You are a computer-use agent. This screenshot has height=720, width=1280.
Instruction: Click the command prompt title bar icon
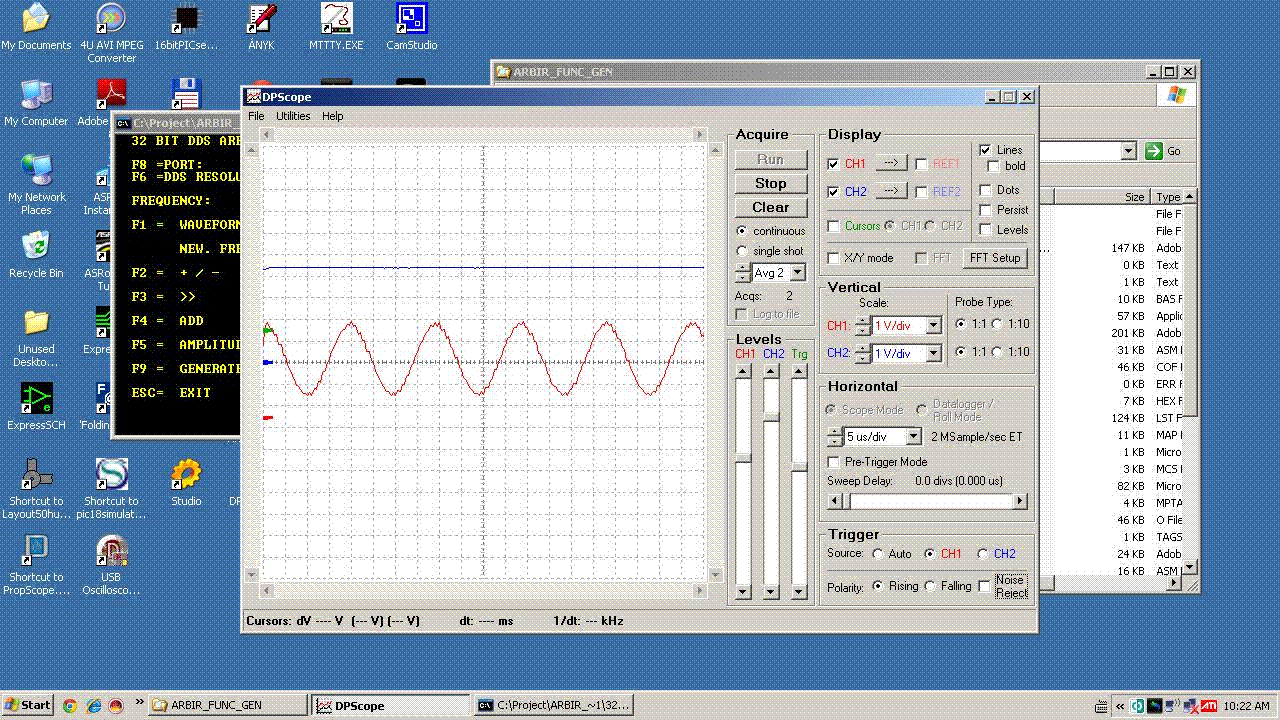[x=123, y=124]
